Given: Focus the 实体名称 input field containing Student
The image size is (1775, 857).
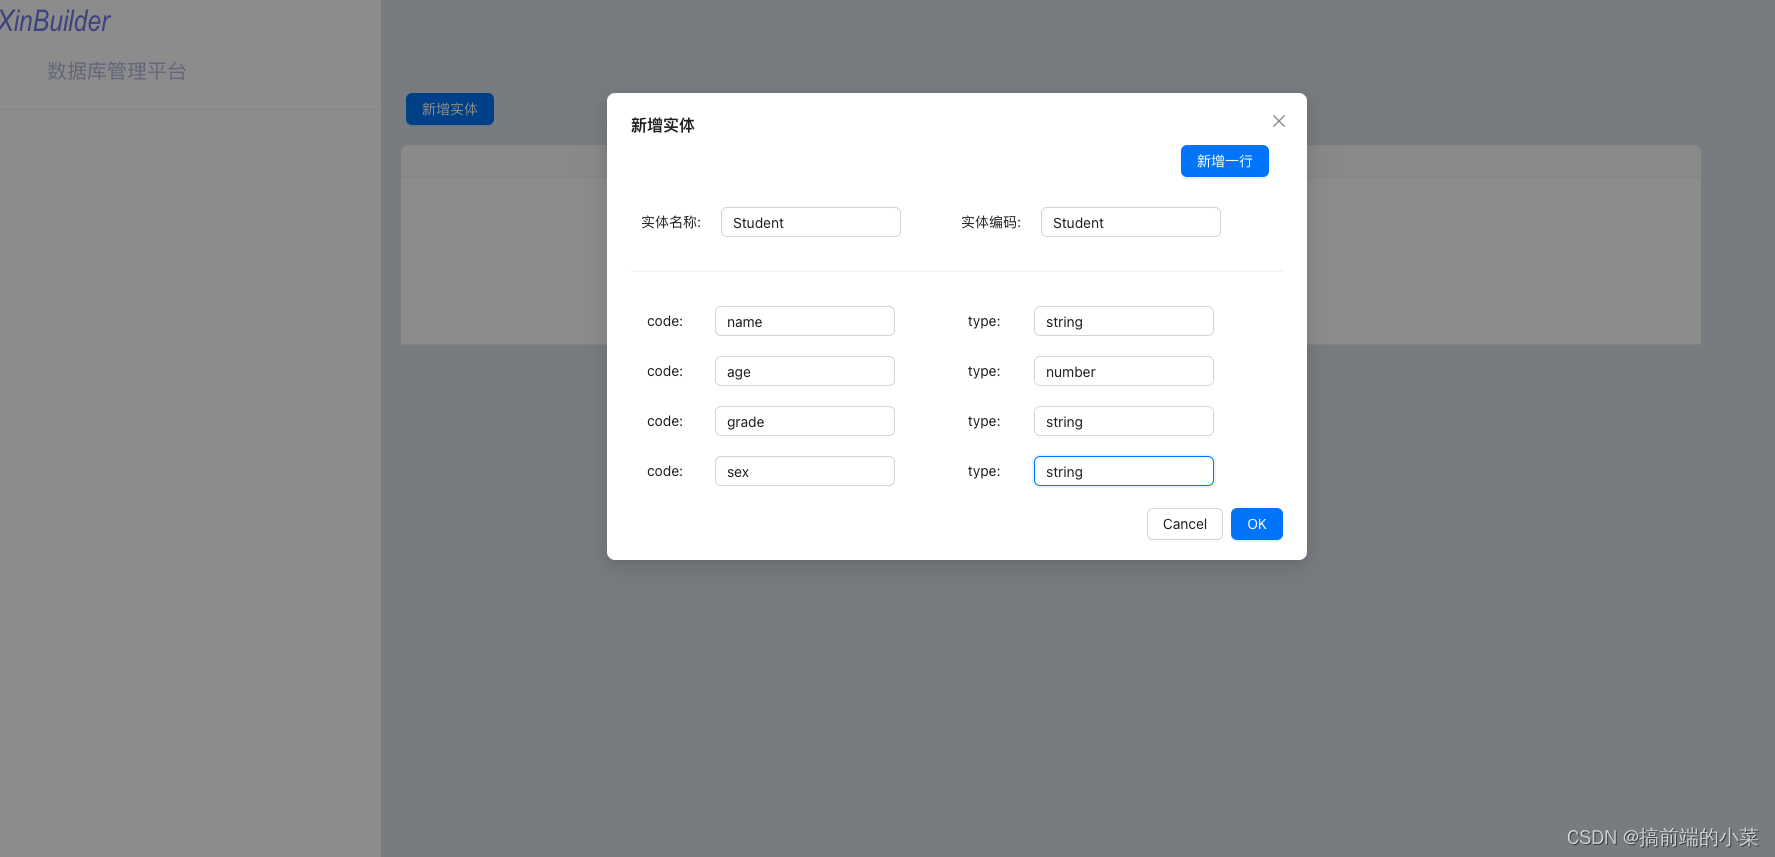Looking at the screenshot, I should click(810, 222).
